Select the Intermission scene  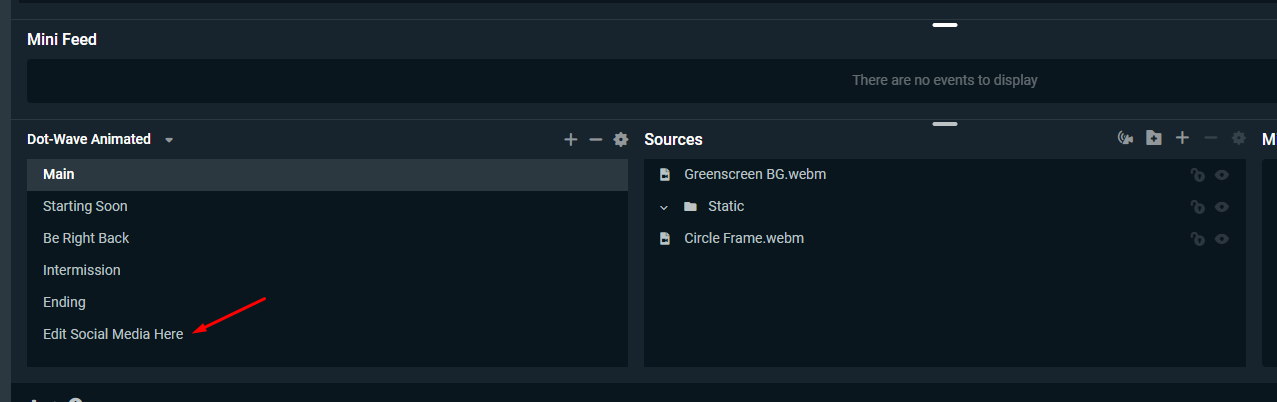tap(327, 270)
